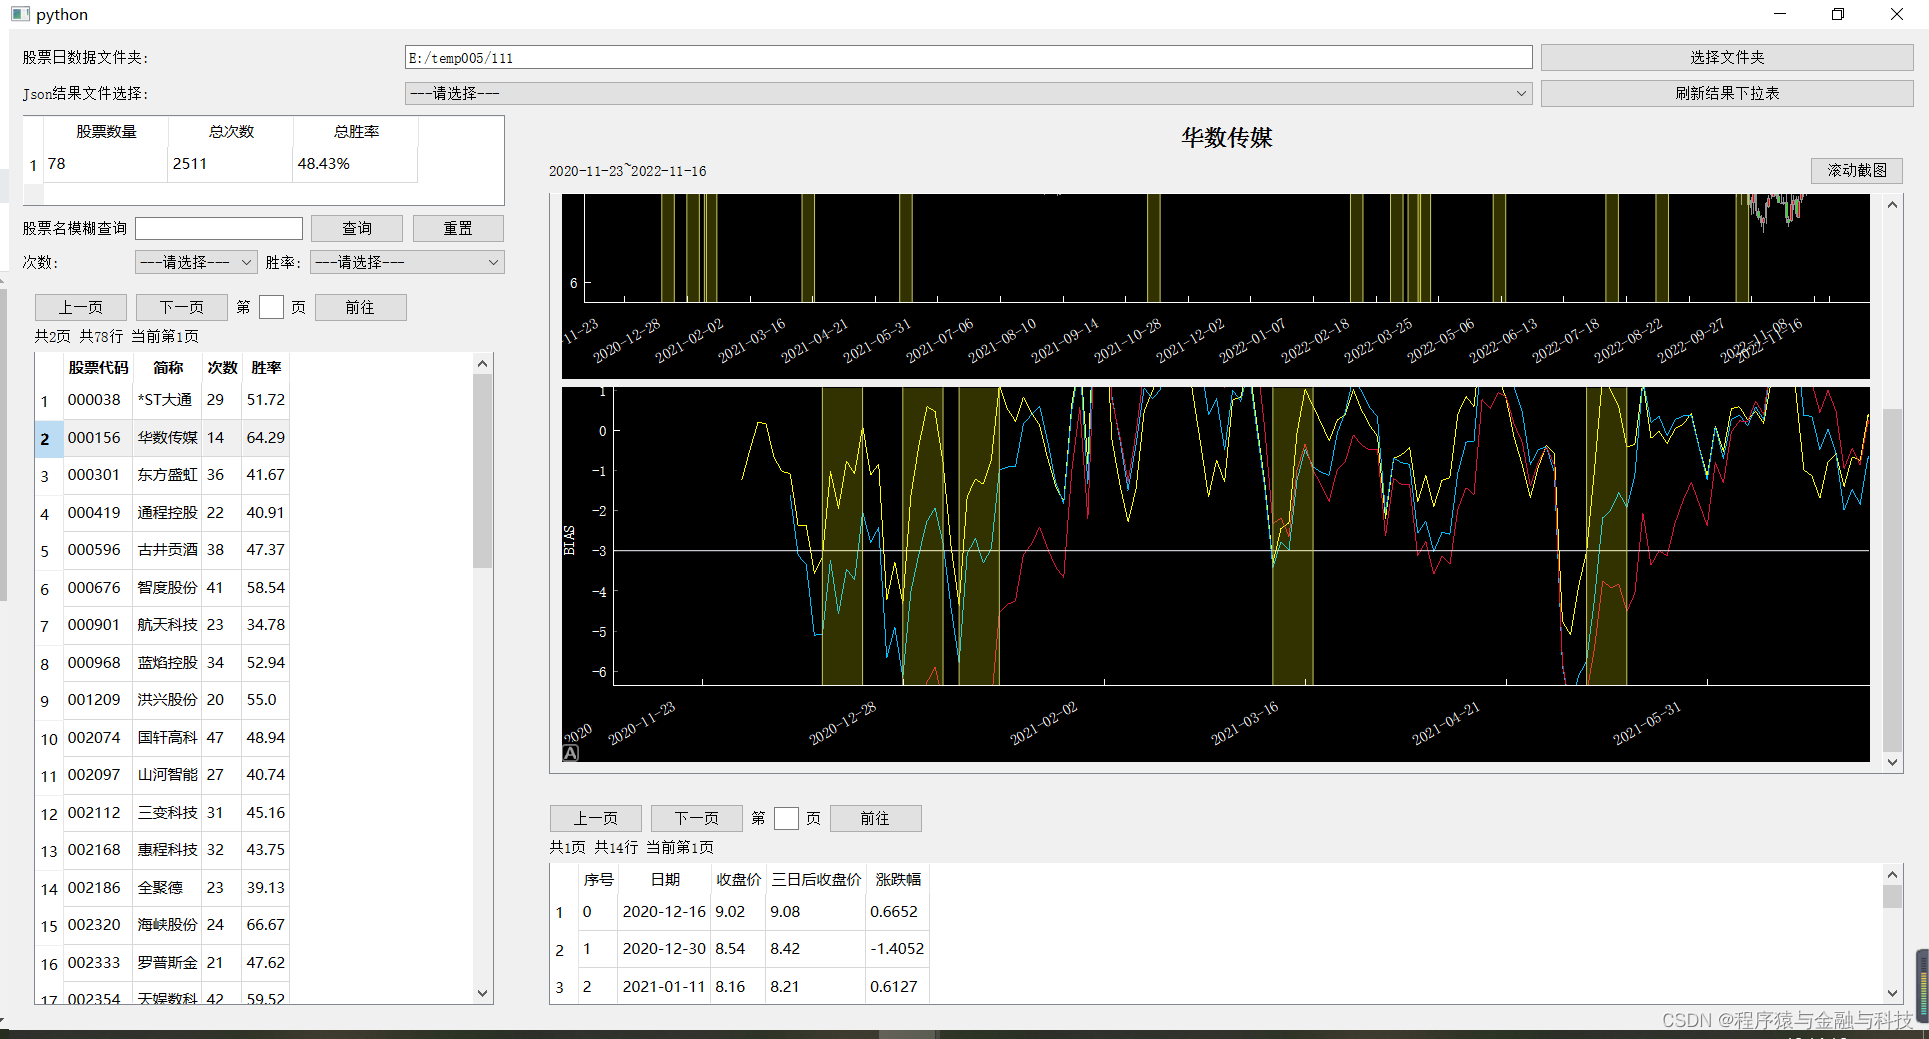
Task: Select trade row dated 2021-01-11
Action: coord(740,987)
